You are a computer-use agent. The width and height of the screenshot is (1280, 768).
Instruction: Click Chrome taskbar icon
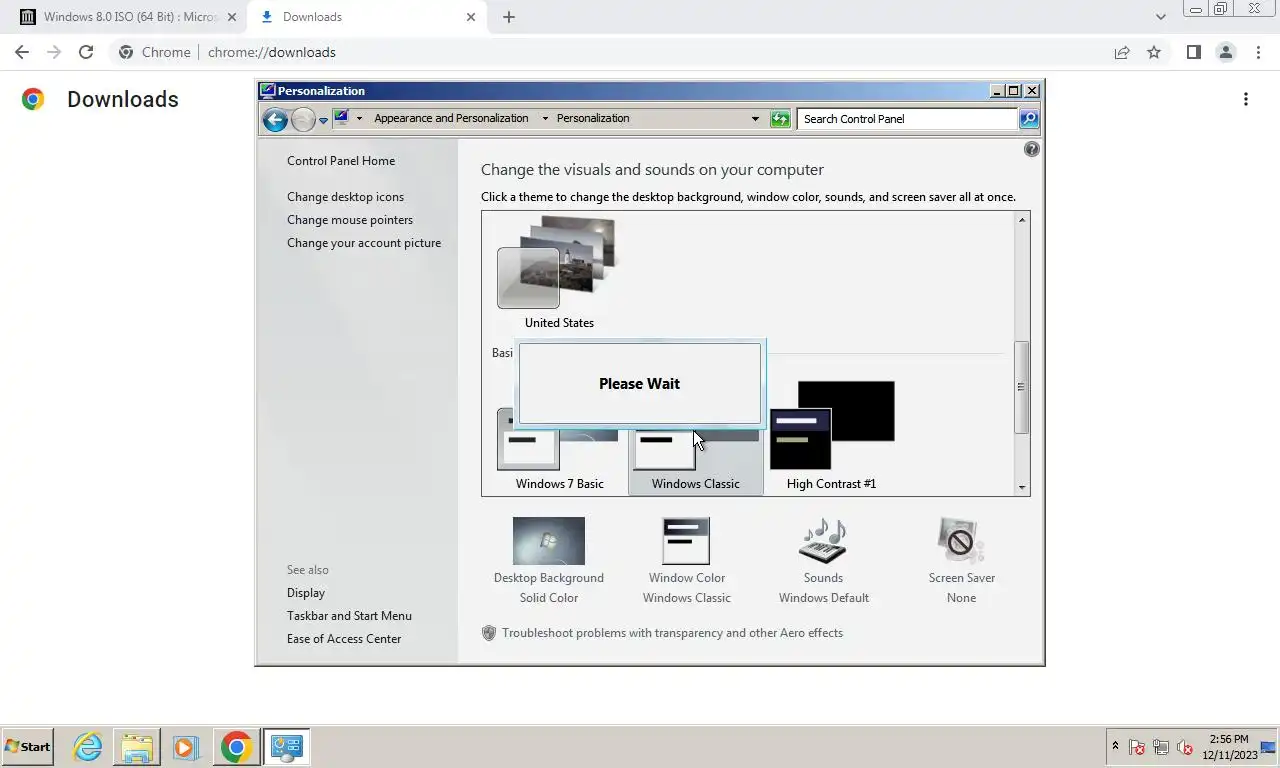click(236, 747)
